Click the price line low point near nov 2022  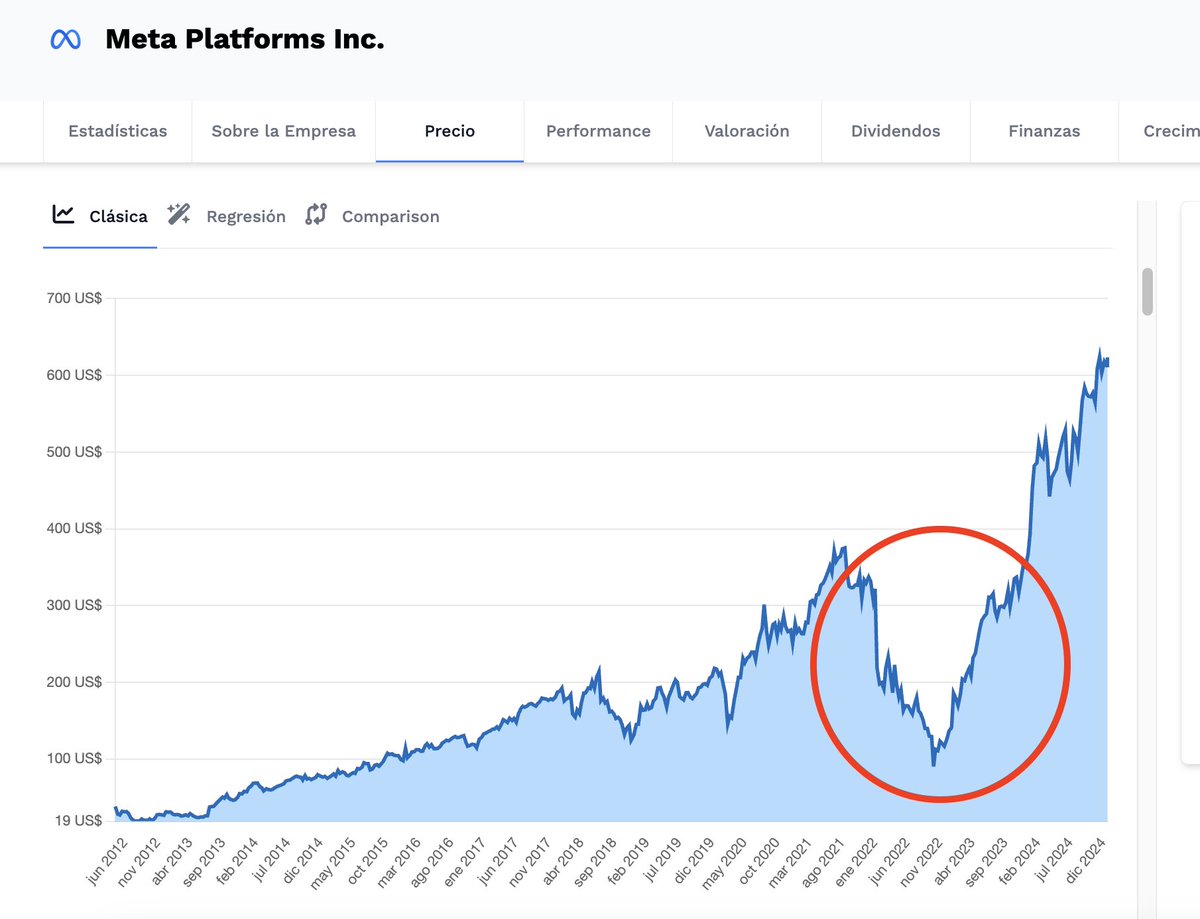click(x=933, y=765)
